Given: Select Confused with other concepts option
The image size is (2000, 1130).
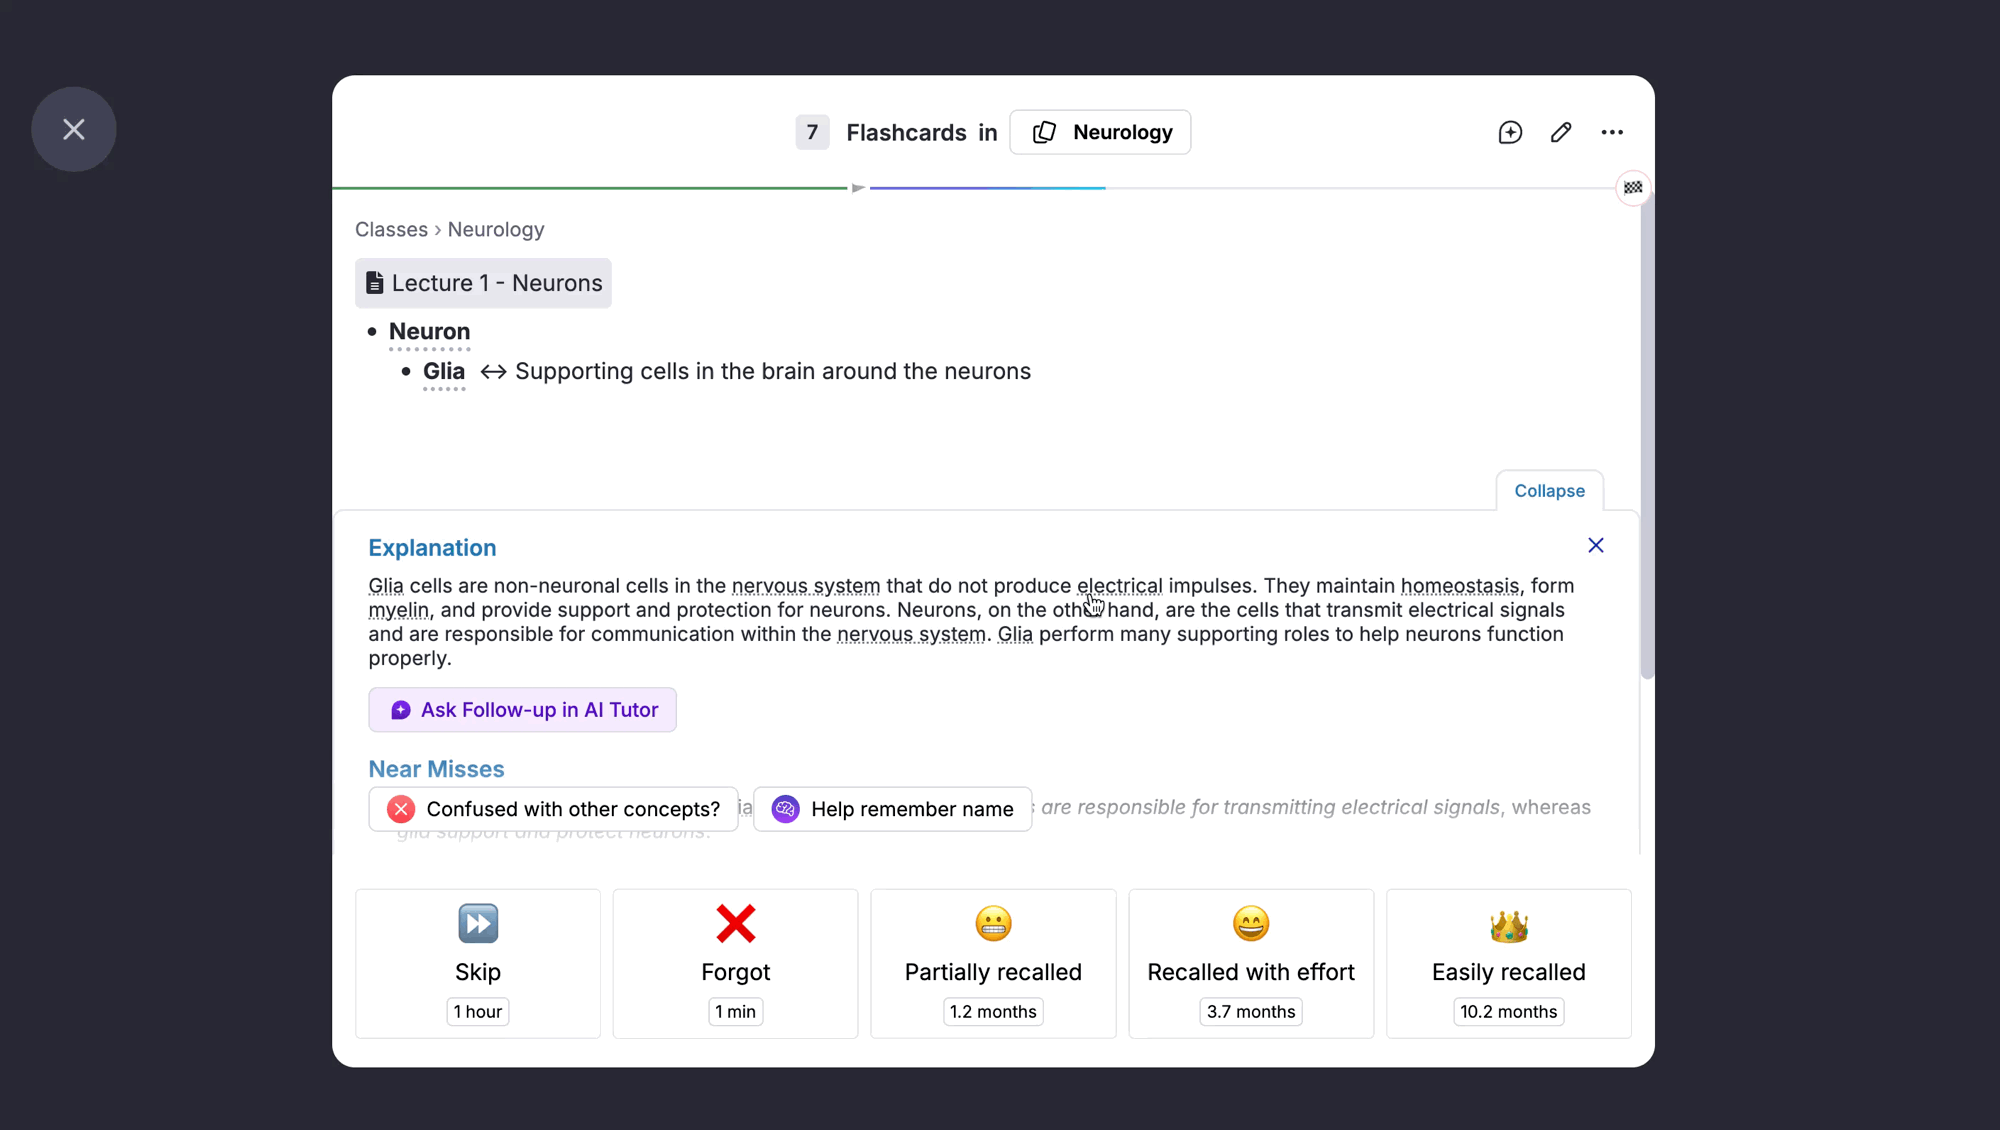Looking at the screenshot, I should [x=553, y=809].
